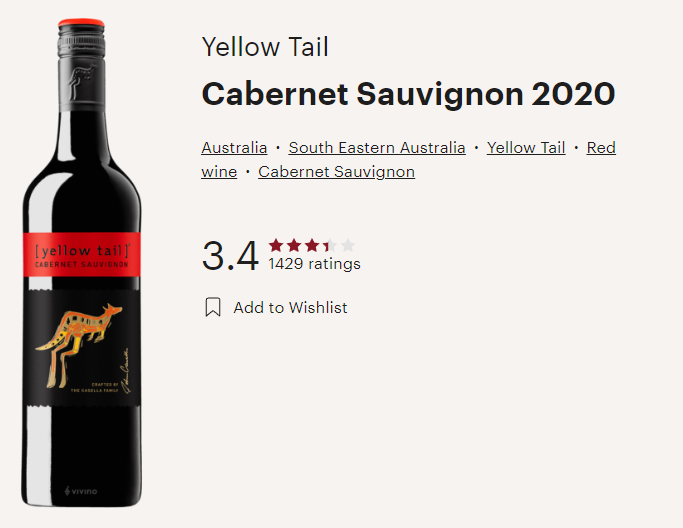Select the first filled rating star
Image resolution: width=683 pixels, height=528 pixels.
click(276, 246)
